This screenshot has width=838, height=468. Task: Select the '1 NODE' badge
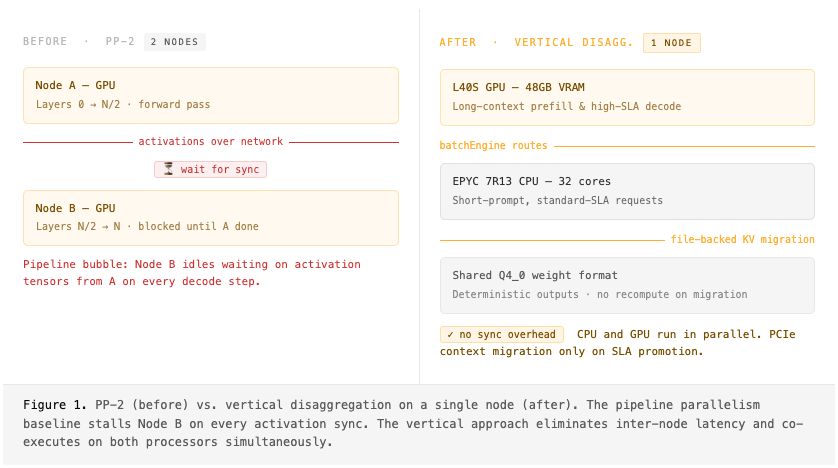click(x=672, y=42)
